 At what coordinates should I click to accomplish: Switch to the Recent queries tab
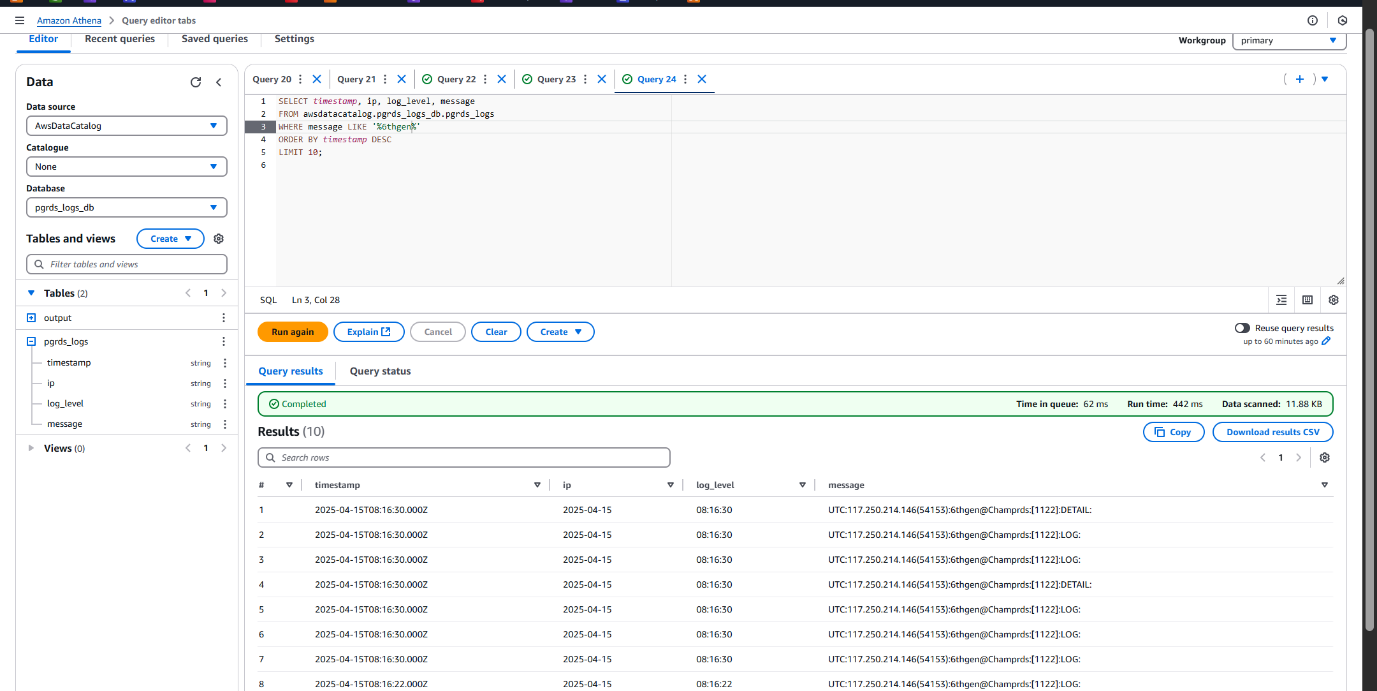(120, 39)
